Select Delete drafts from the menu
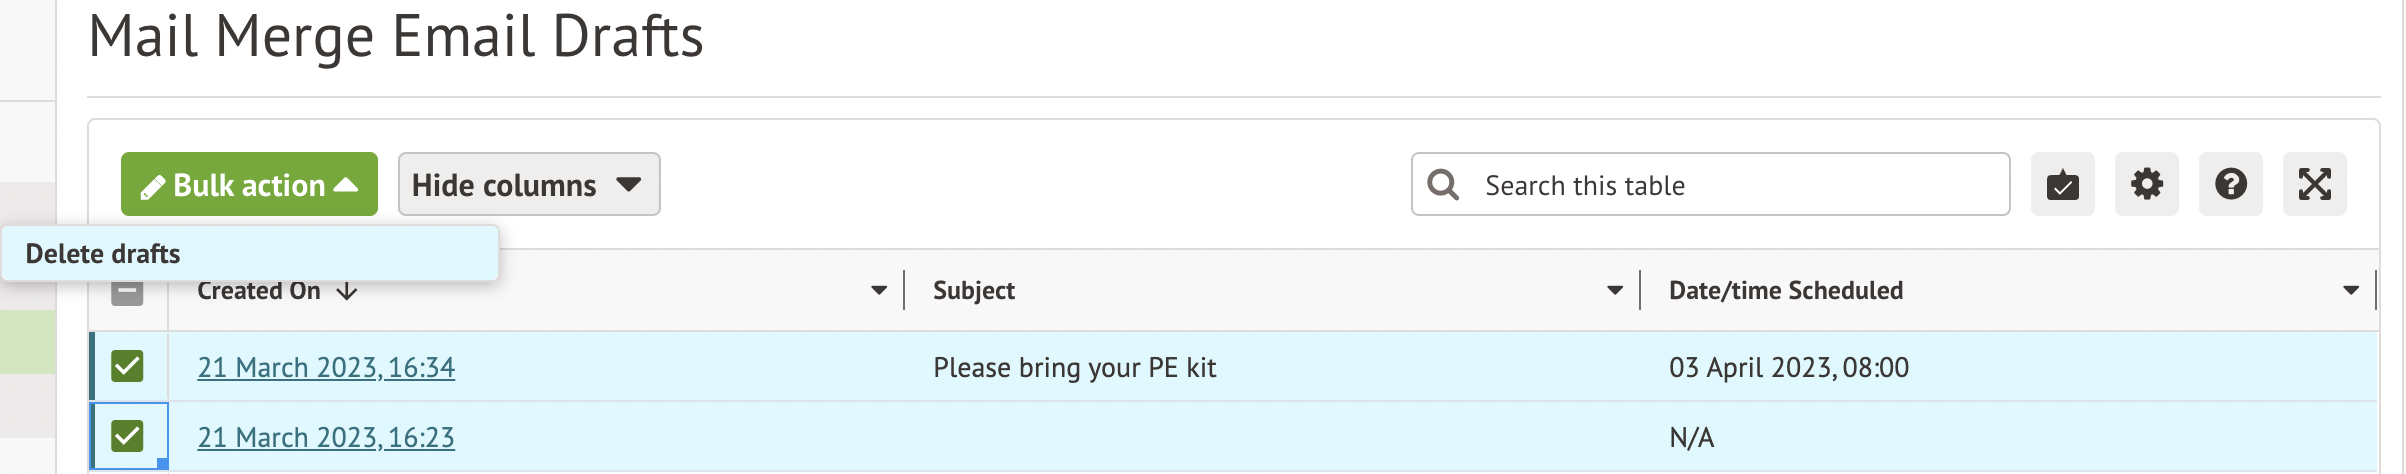2406x474 pixels. tap(103, 254)
